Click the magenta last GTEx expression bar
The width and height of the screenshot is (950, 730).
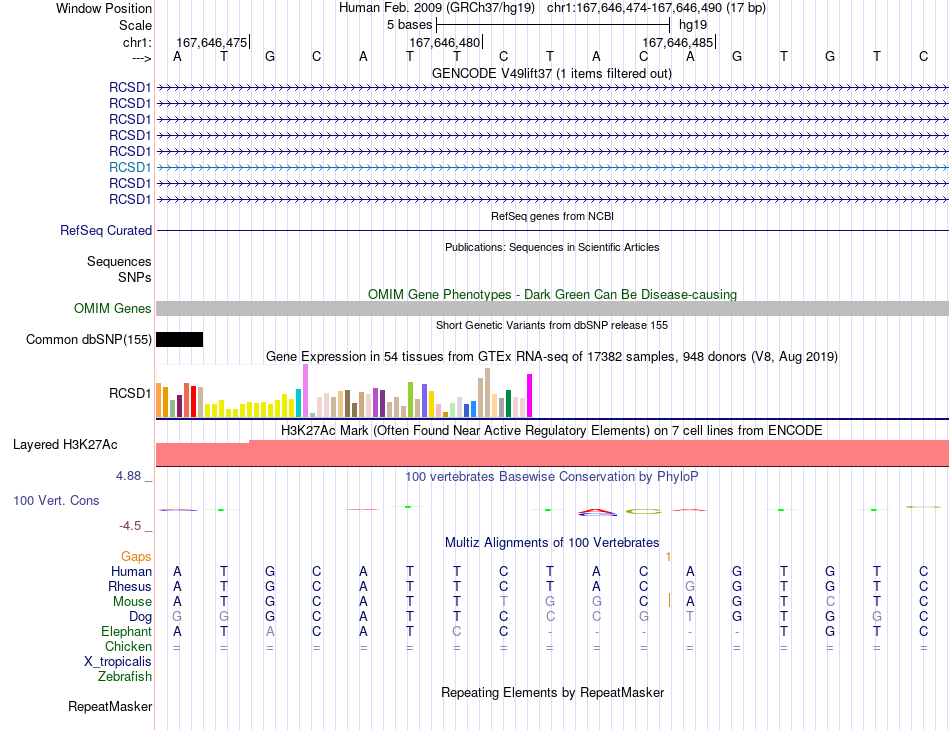point(530,396)
